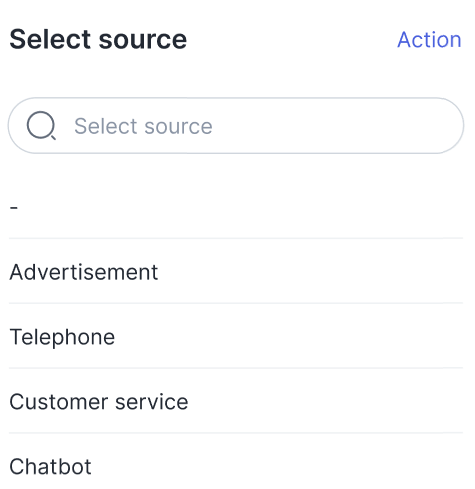Set the source to Customer service
Viewport: 475px width, 489px height.
236,401
